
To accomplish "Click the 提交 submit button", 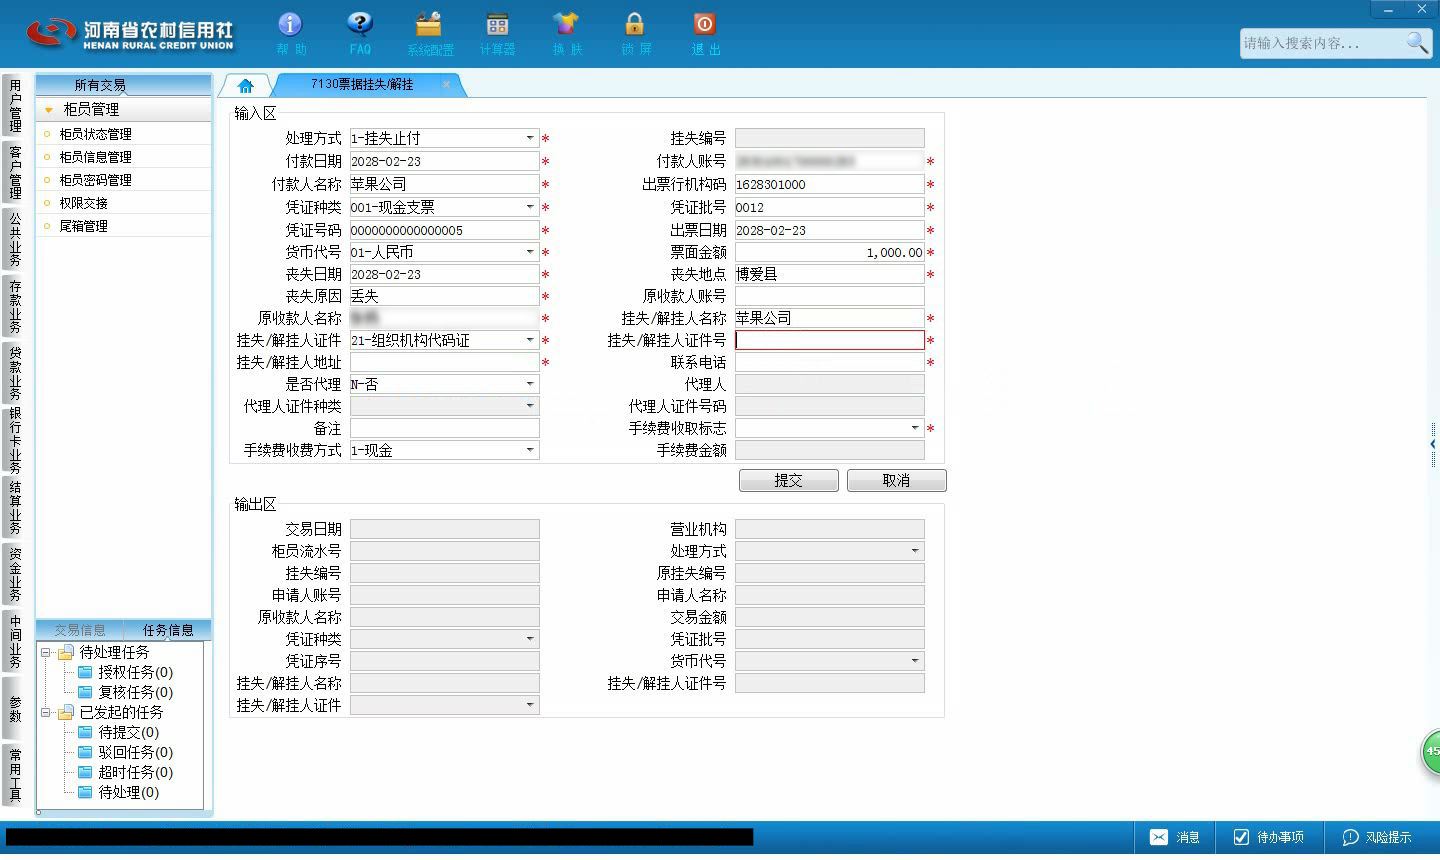I will tap(789, 480).
